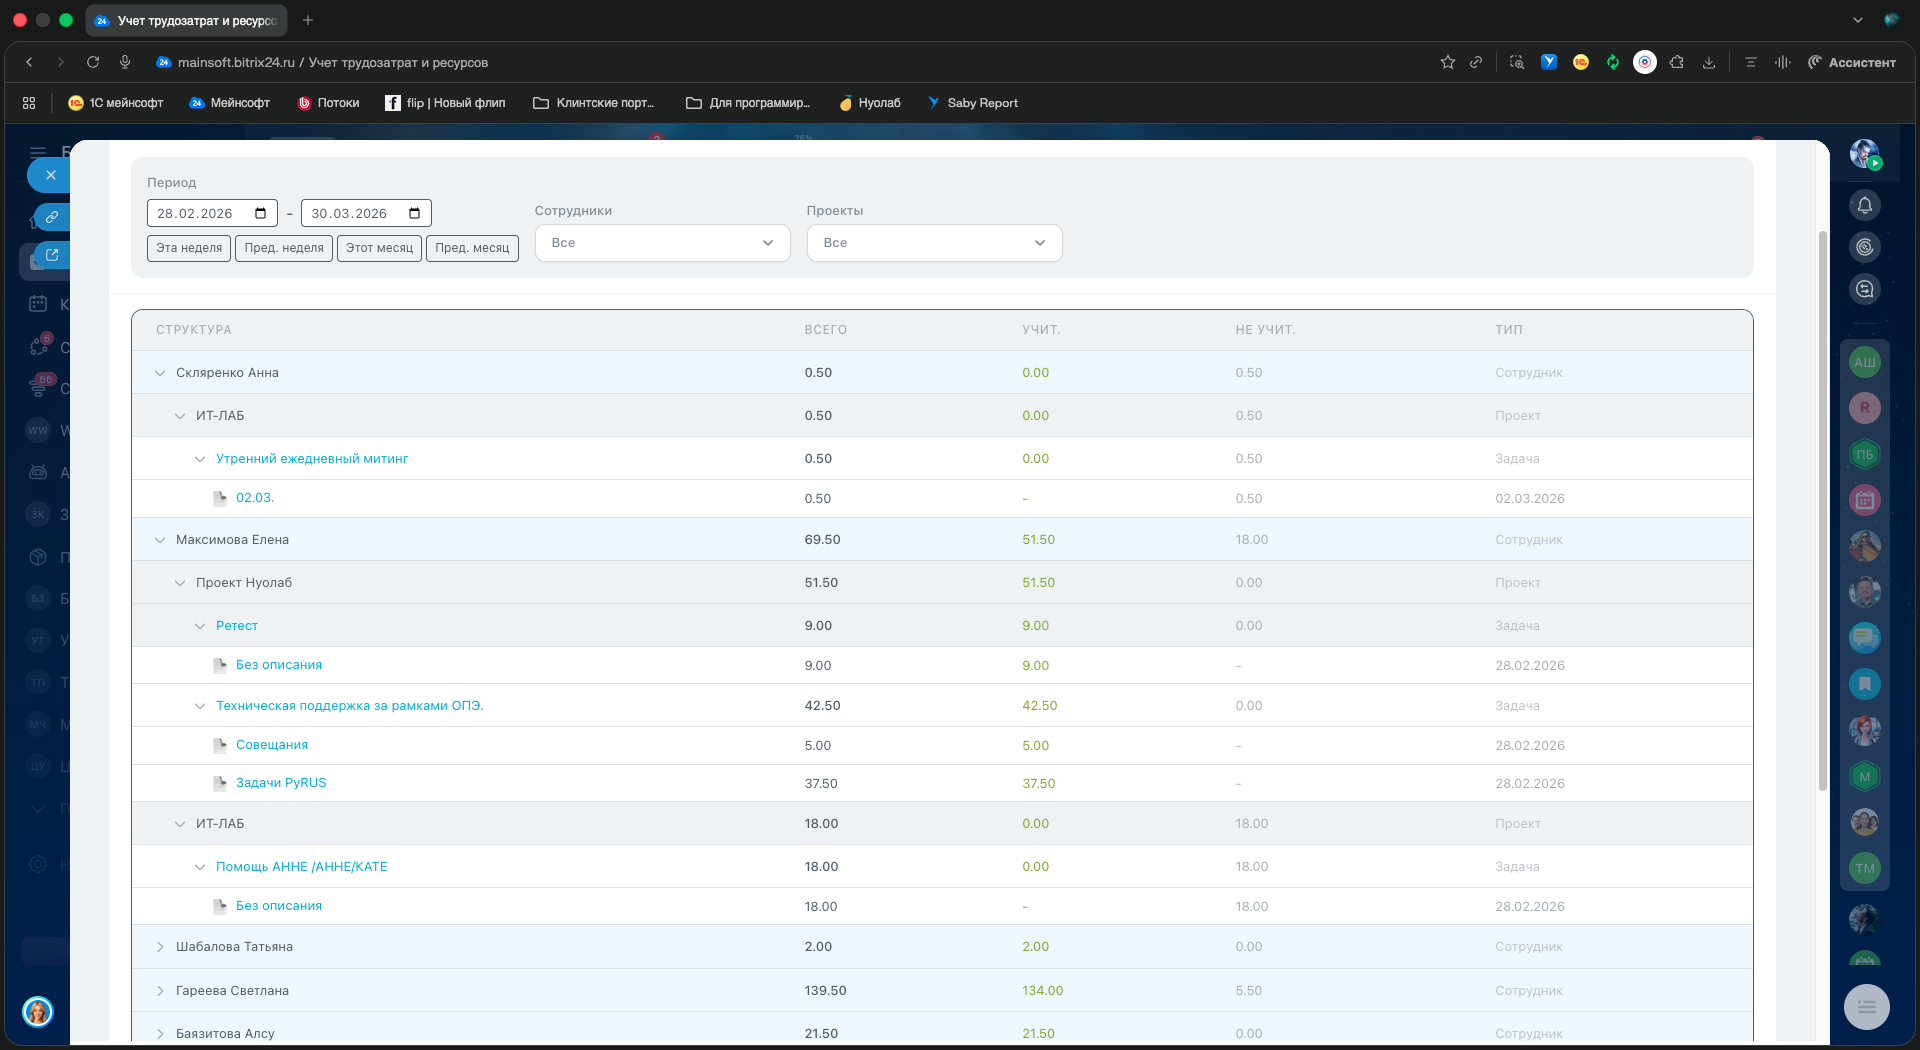Collapse Проект Нуолаб row
Screen dimensions: 1920x1050
(180, 583)
